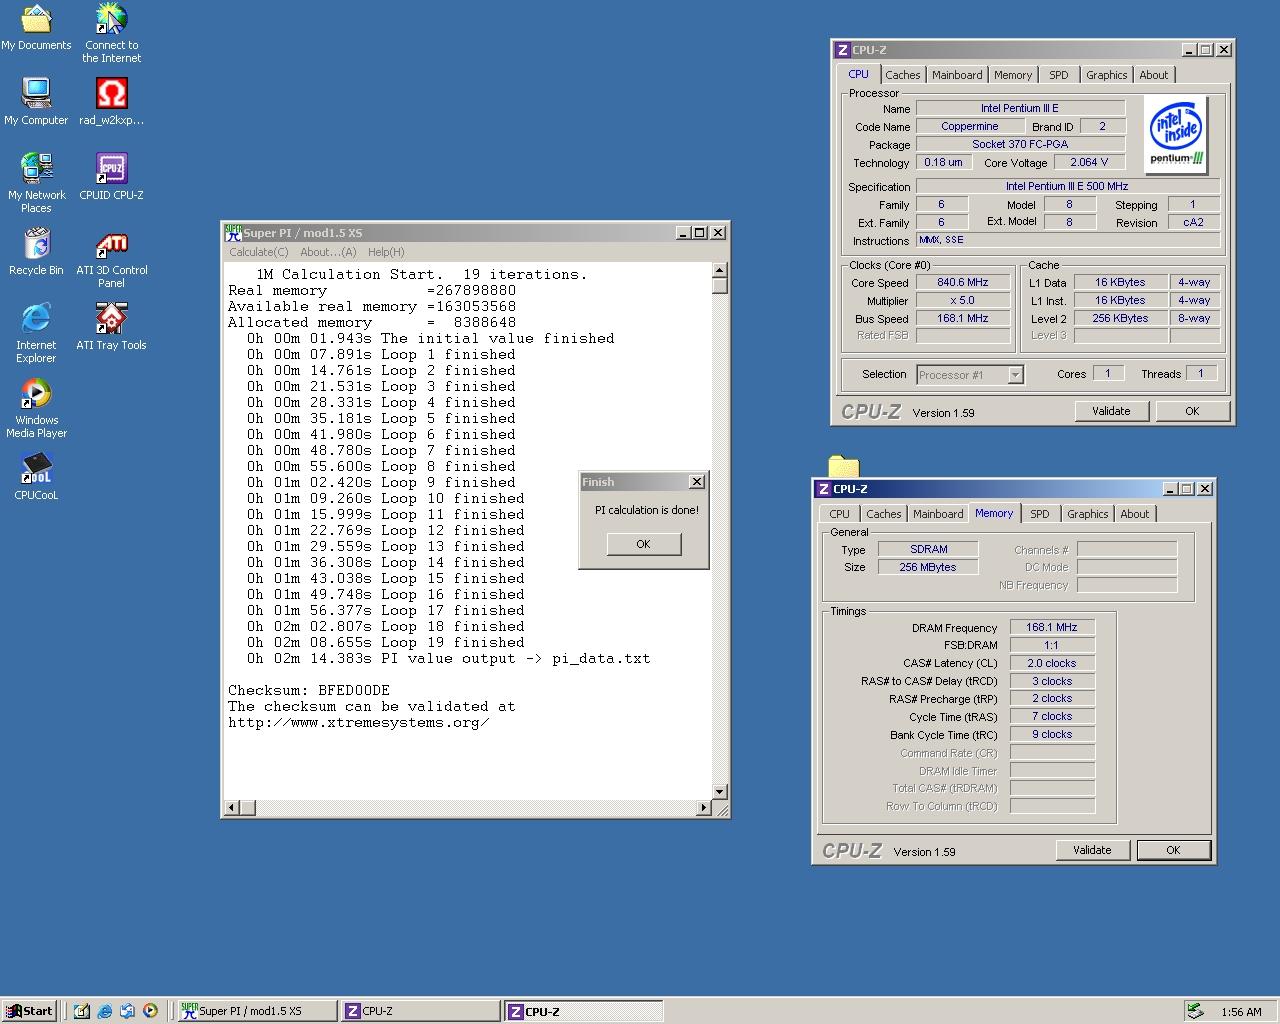Select the CPUID CPU-Z desktop shortcut

[111, 177]
